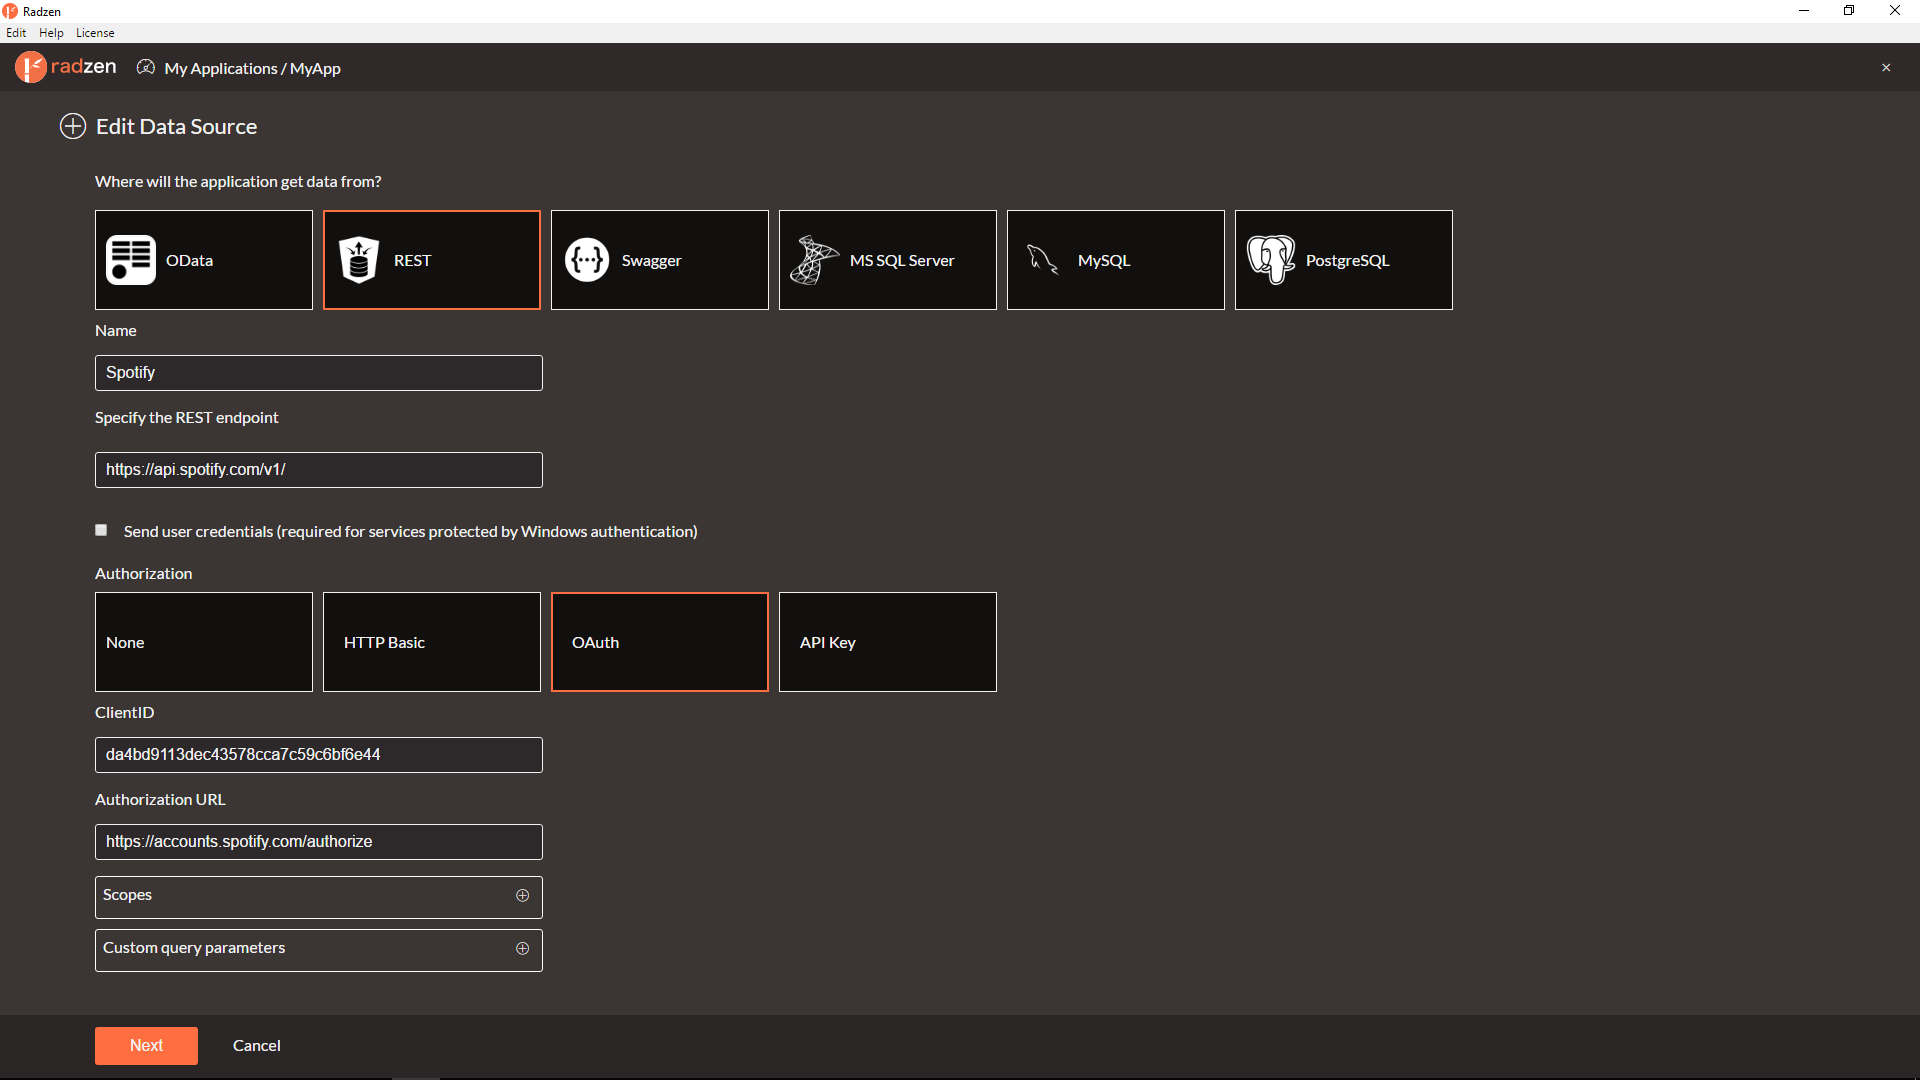The height and width of the screenshot is (1080, 1920).
Task: Choose API Key authorization option
Action: coord(888,642)
